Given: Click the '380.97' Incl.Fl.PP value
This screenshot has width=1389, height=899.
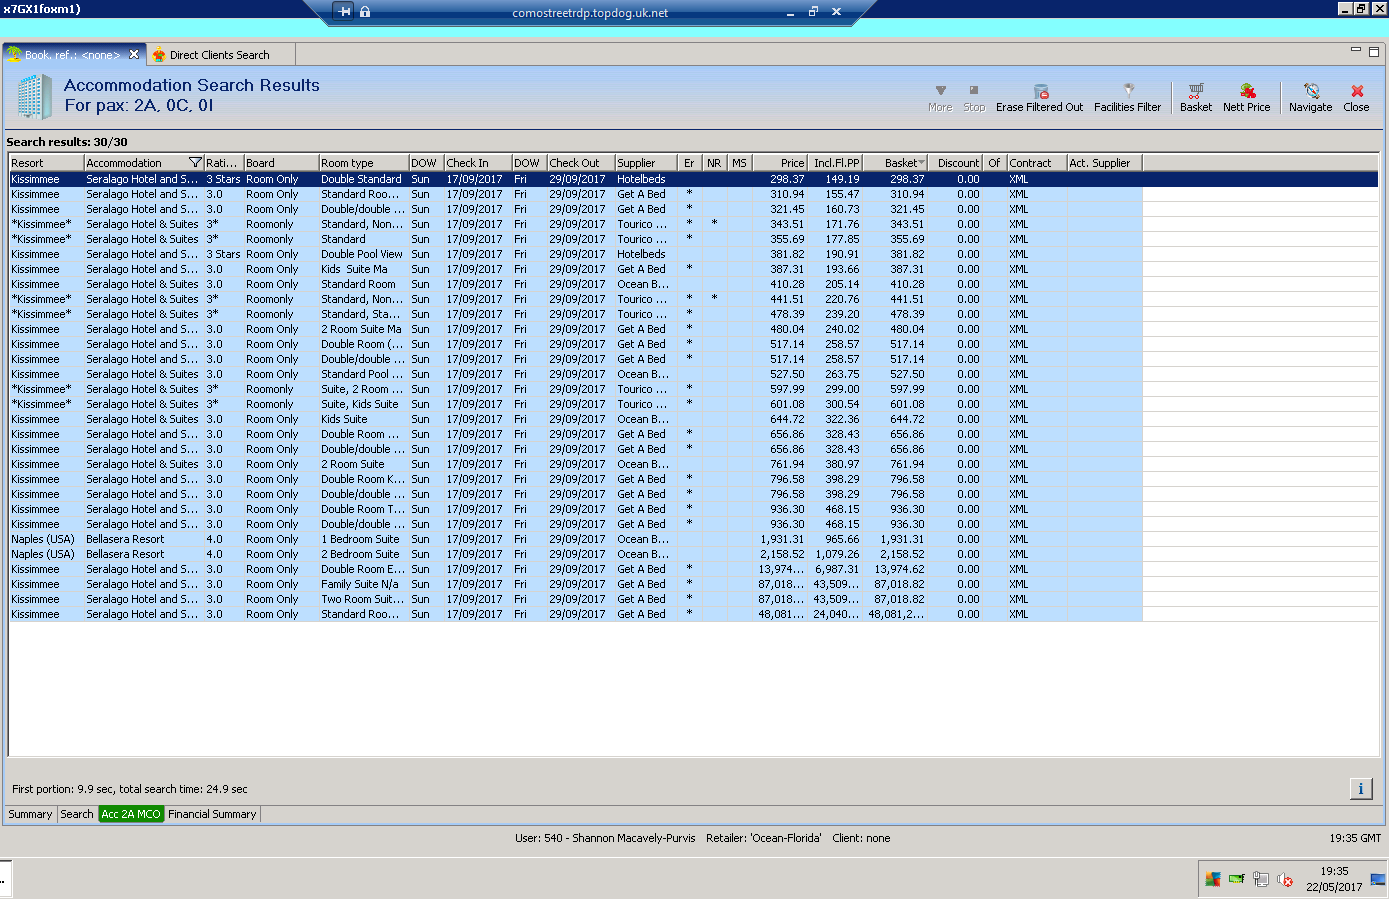Looking at the screenshot, I should click(x=842, y=464).
